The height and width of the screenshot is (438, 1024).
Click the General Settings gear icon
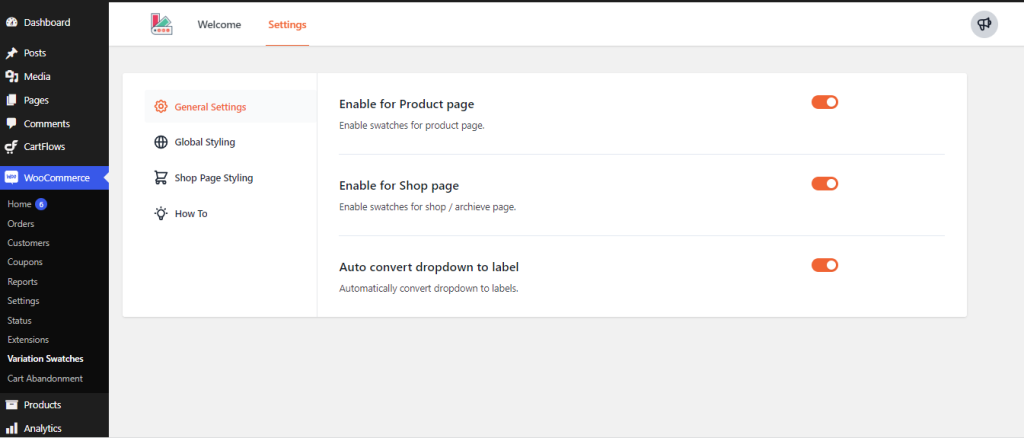(x=161, y=107)
